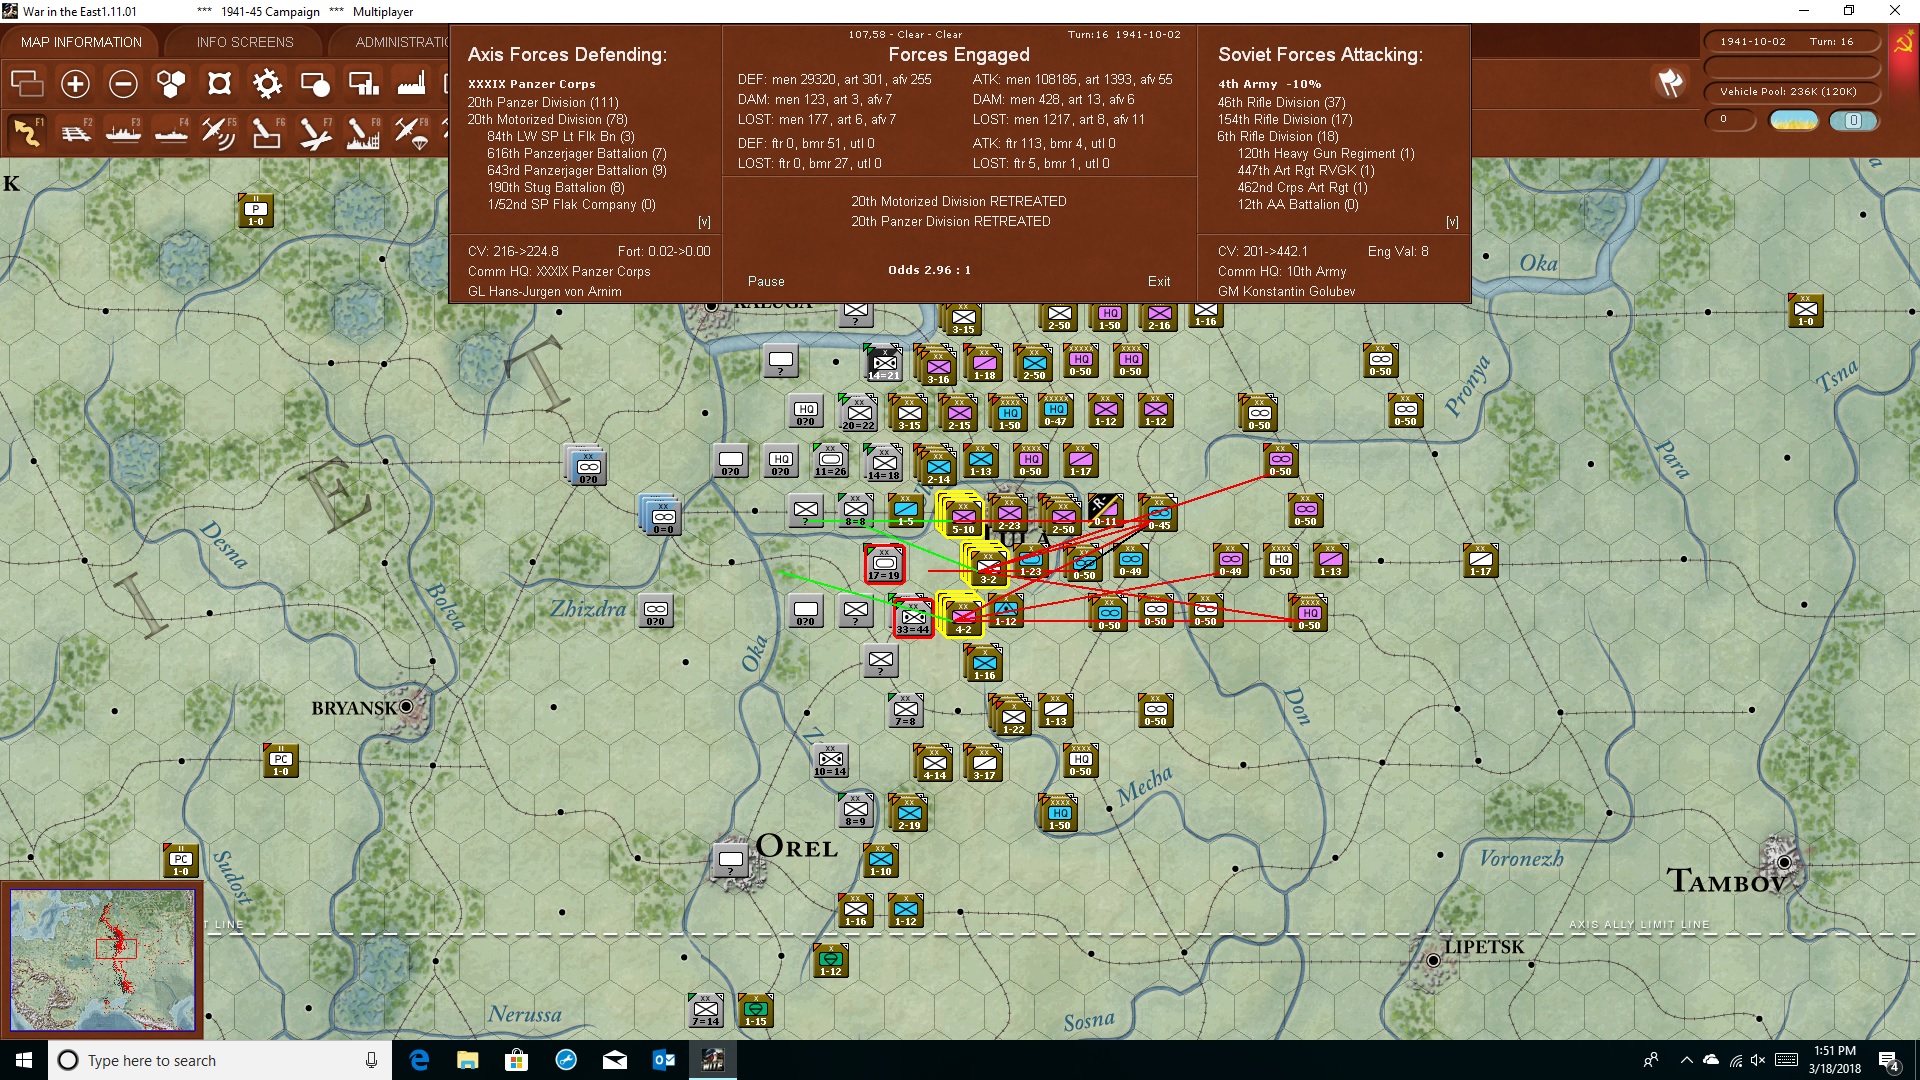1920x1080 pixels.
Task: Click the strategic minimap thumbnail
Action: click(x=103, y=960)
